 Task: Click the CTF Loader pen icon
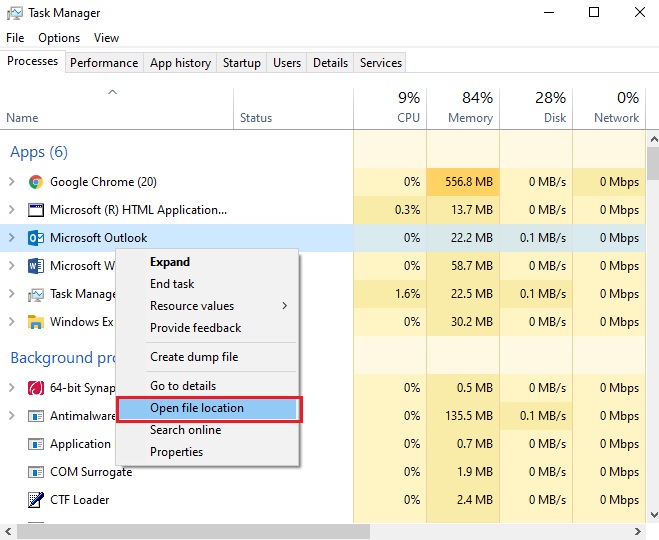click(x=36, y=500)
